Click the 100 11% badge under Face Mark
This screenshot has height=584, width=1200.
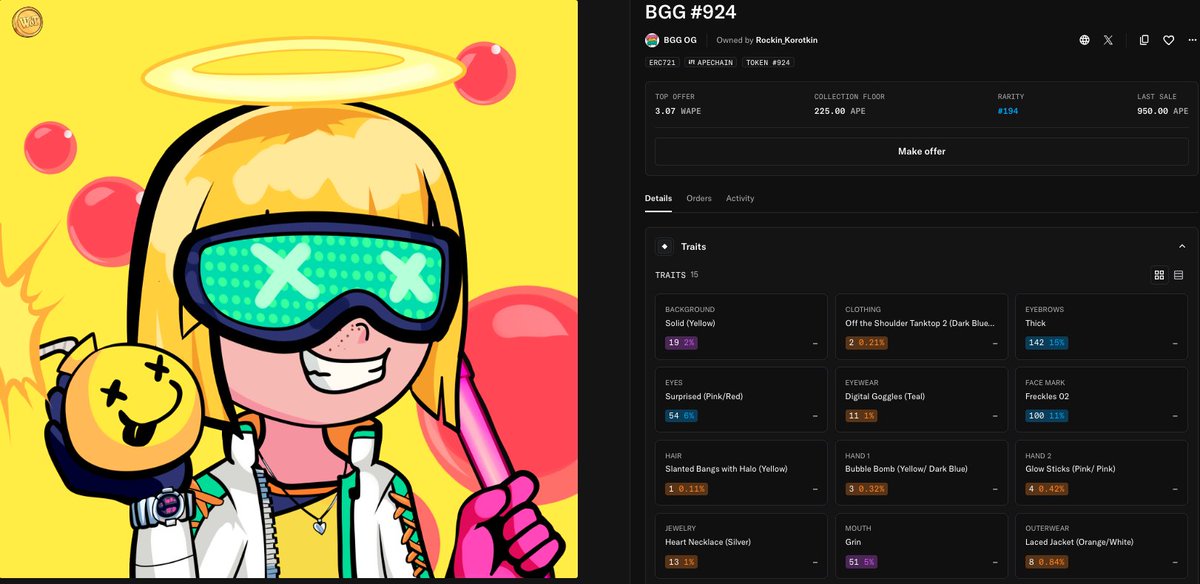click(x=1047, y=415)
